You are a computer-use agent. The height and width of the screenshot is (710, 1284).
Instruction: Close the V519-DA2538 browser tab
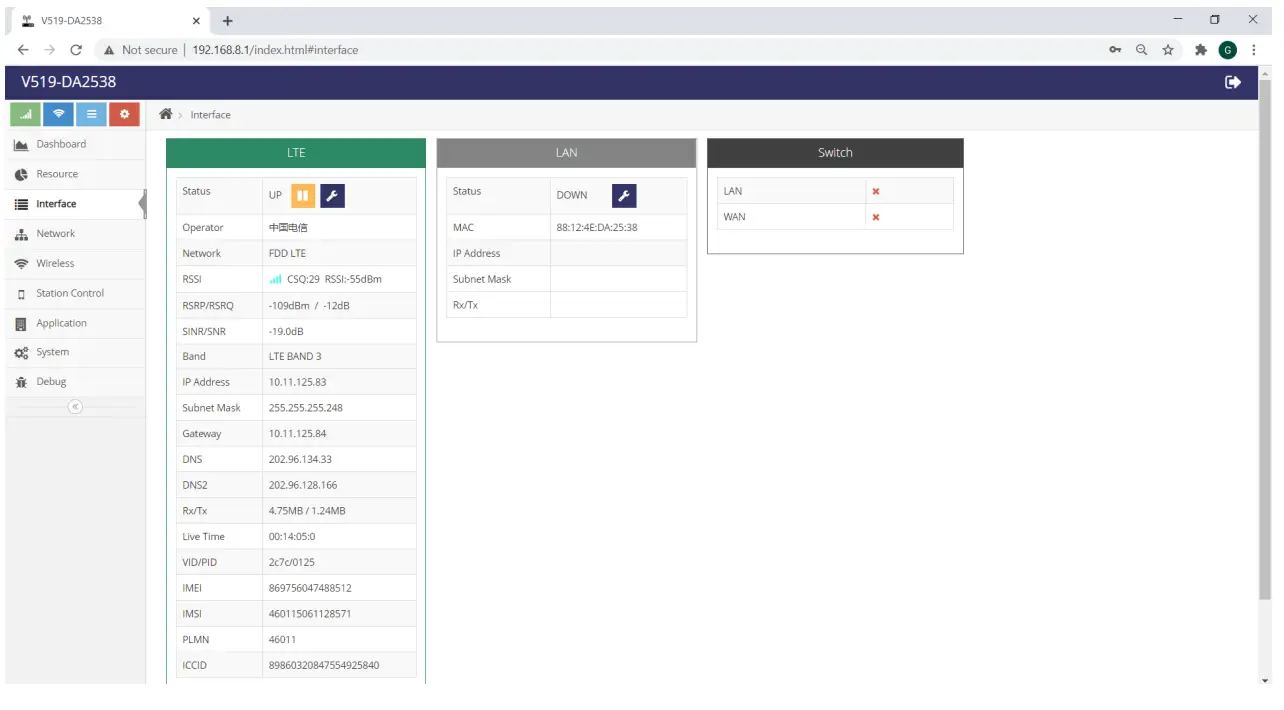tap(196, 20)
